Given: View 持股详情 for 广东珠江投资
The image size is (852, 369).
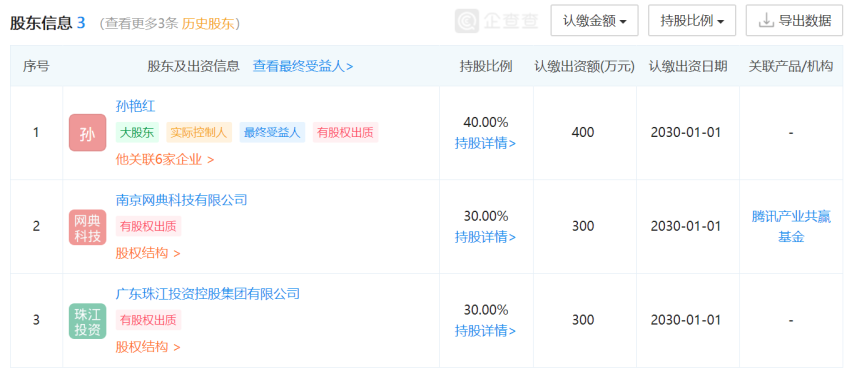Looking at the screenshot, I should [485, 330].
